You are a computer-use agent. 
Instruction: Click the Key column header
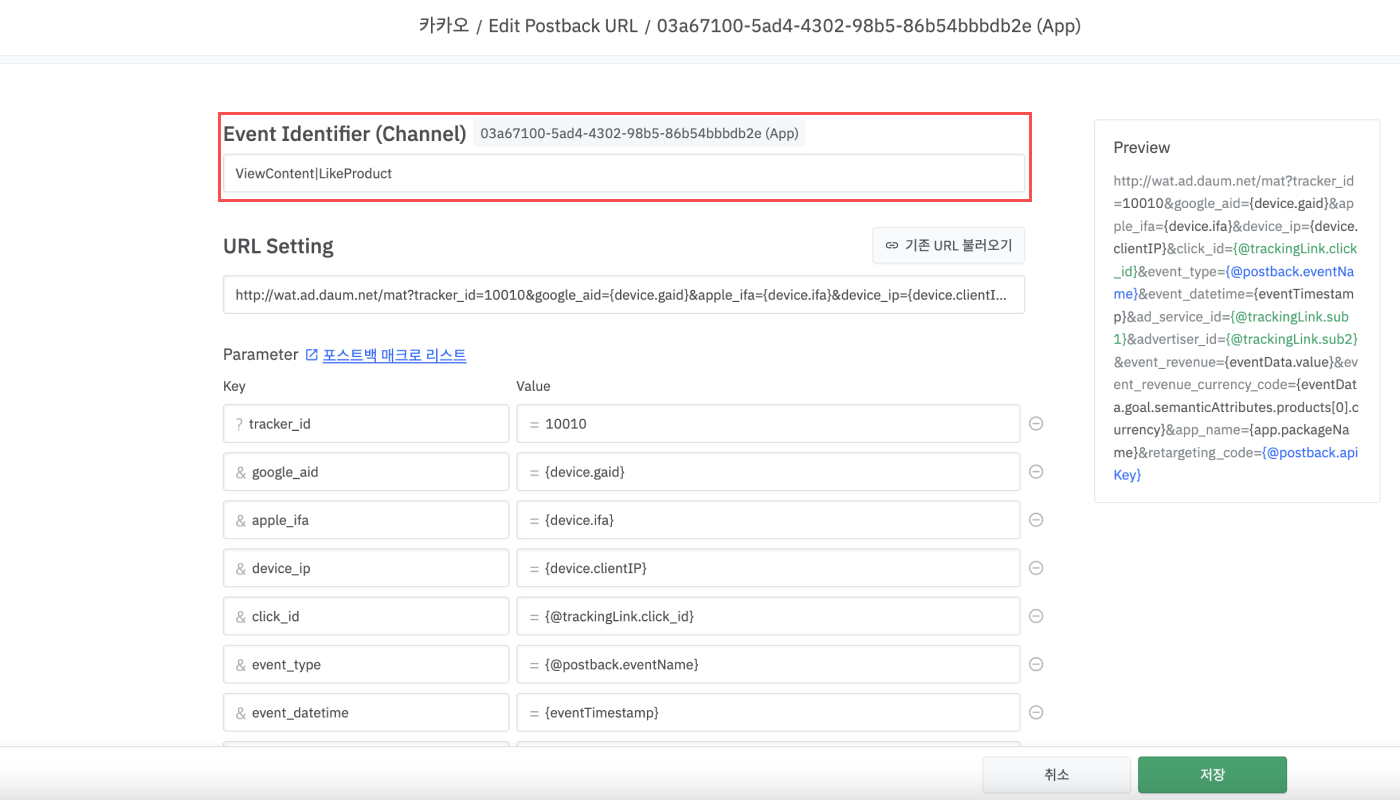click(234, 386)
